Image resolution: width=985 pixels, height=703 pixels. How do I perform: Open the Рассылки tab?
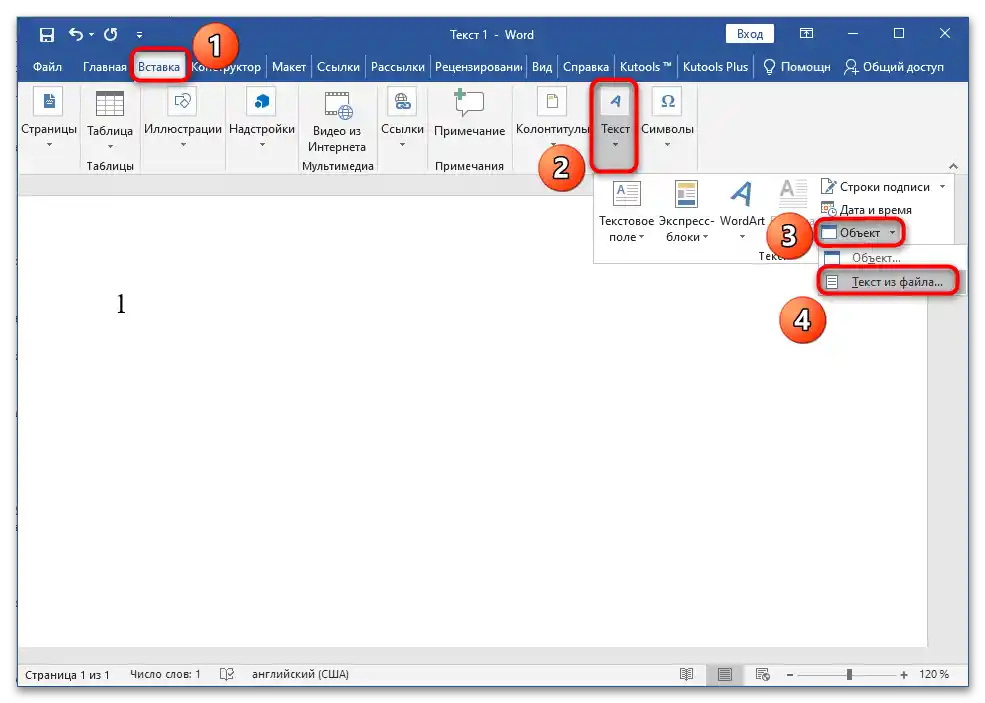coord(398,67)
